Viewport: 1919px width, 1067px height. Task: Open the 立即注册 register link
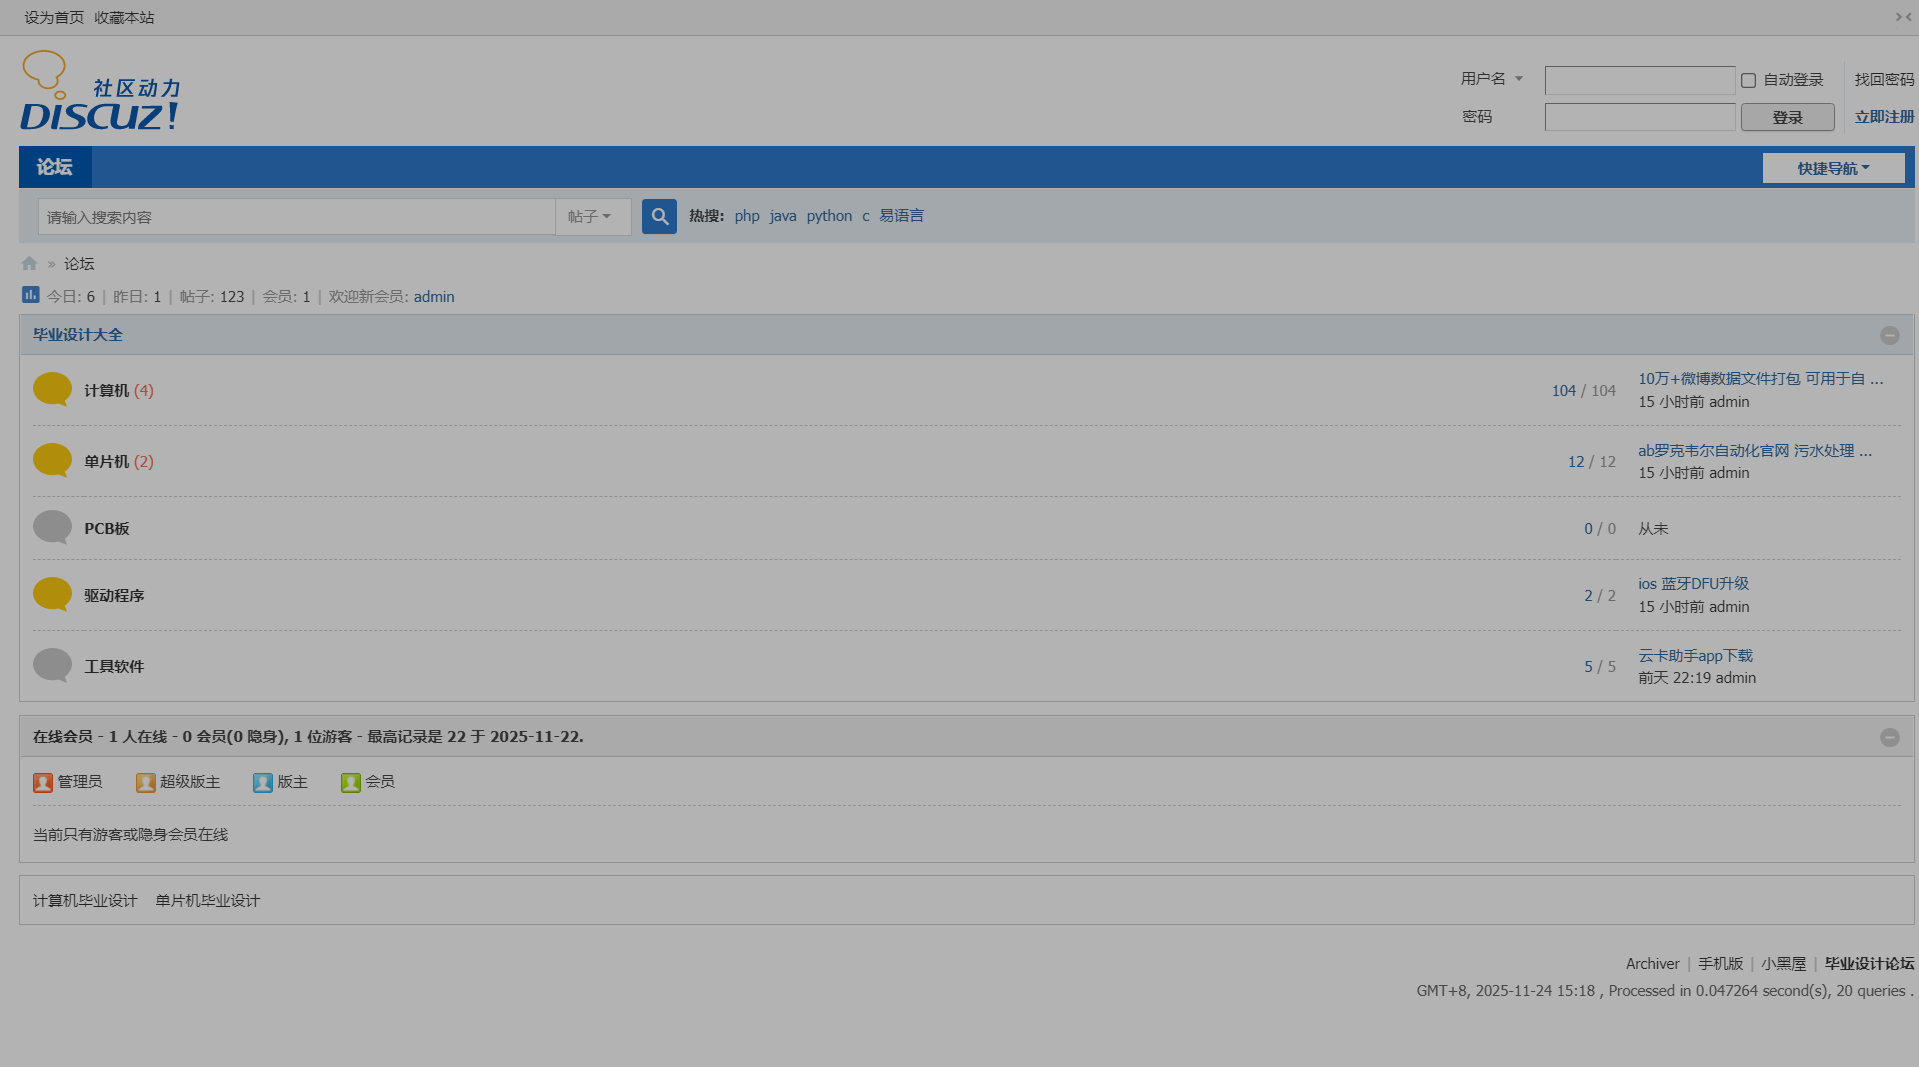(1884, 117)
